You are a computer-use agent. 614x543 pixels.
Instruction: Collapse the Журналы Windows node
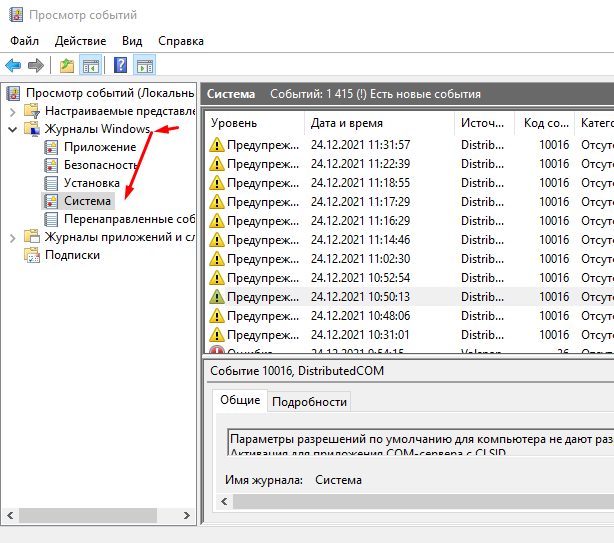13,130
